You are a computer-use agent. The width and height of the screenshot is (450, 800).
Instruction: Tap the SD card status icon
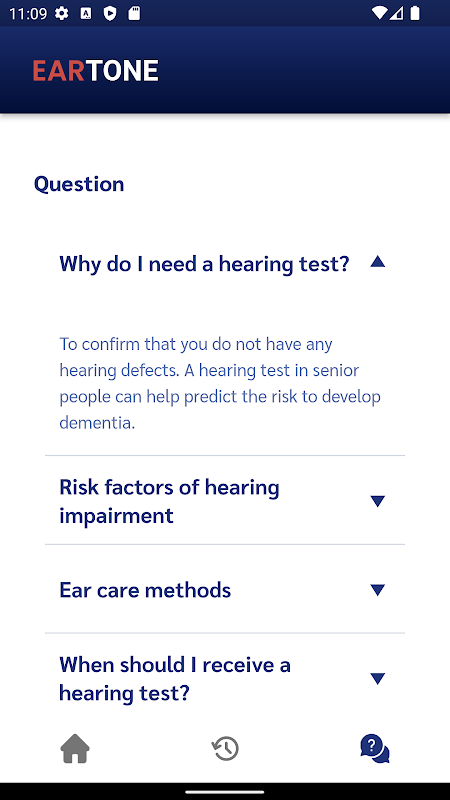pos(134,13)
